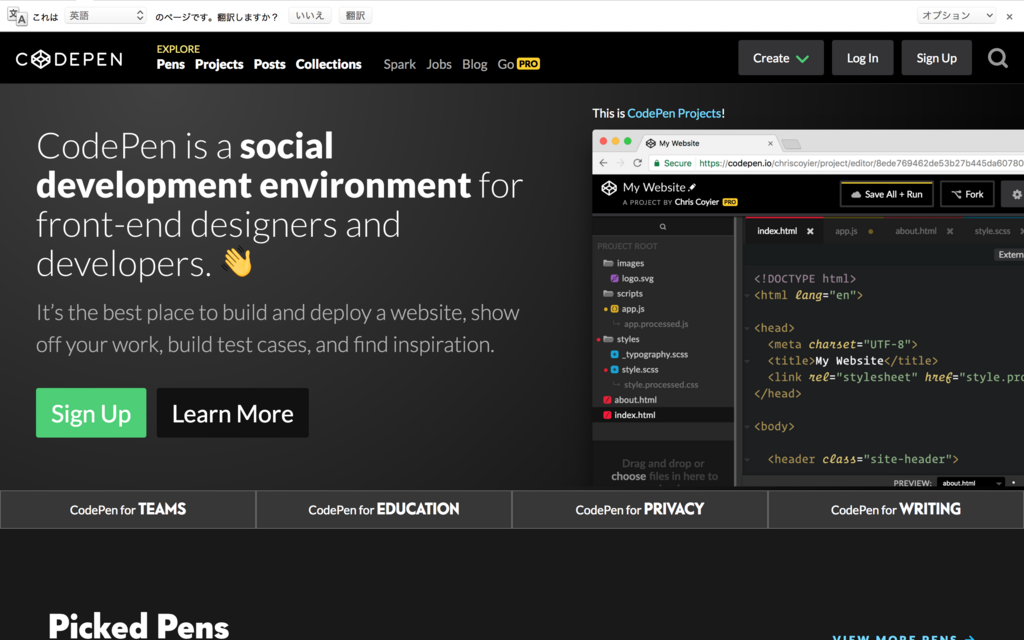Click the forward arrow in embedded browser
The image size is (1024, 640).
(x=620, y=163)
